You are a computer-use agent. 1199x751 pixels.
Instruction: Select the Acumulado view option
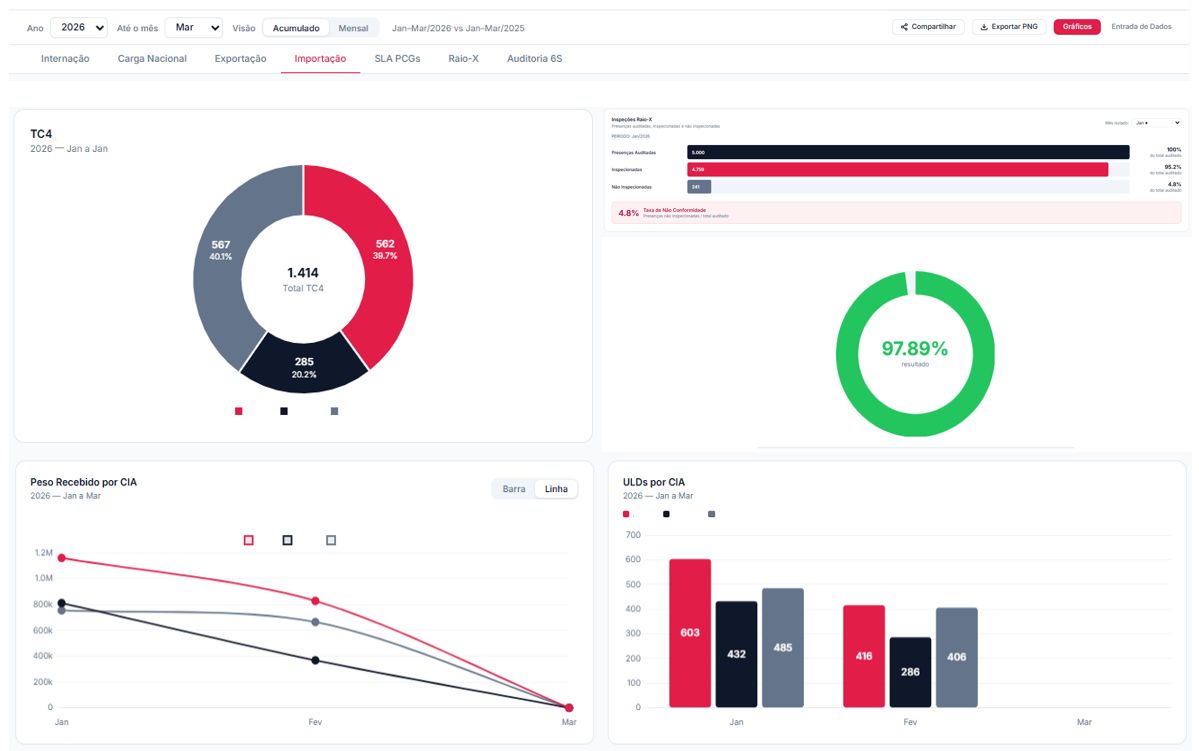click(296, 28)
